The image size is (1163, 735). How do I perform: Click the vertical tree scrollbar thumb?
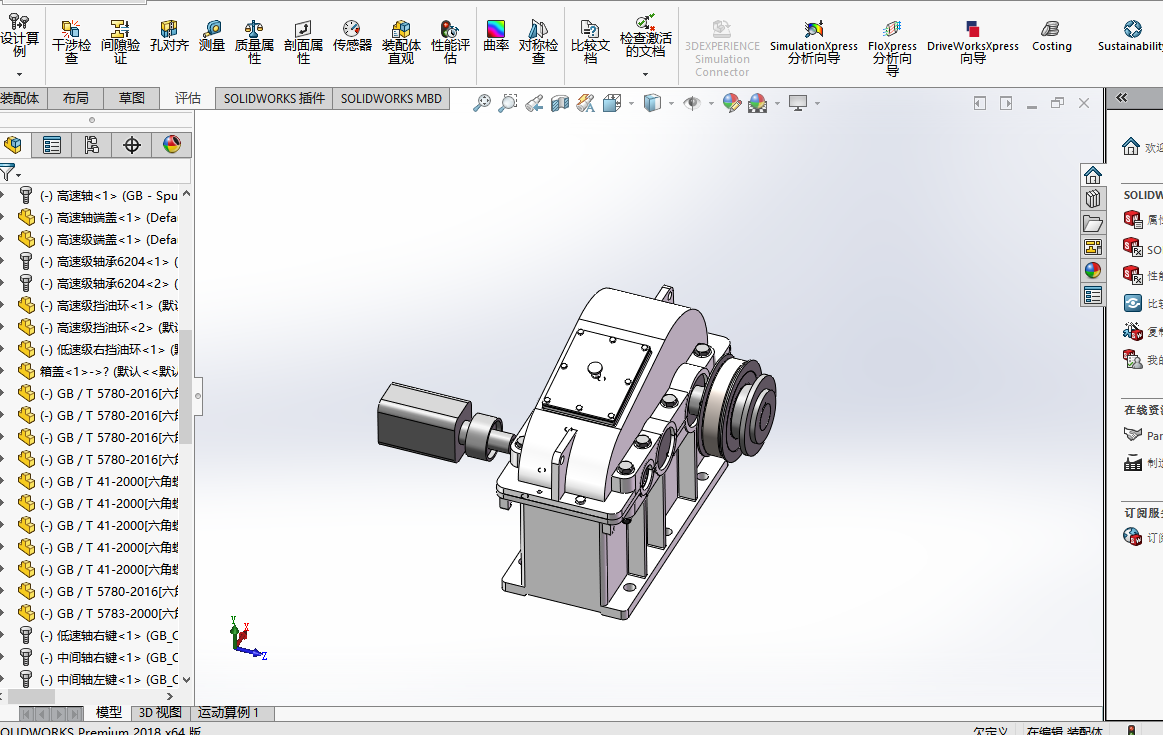(x=186, y=387)
